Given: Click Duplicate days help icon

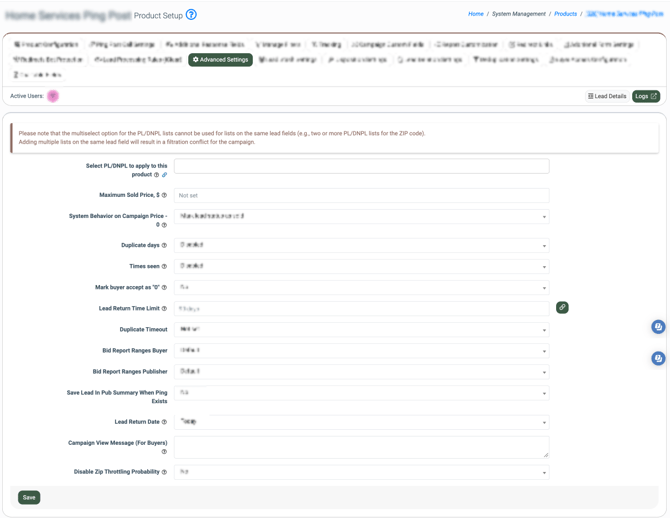Looking at the screenshot, I should click(164, 245).
